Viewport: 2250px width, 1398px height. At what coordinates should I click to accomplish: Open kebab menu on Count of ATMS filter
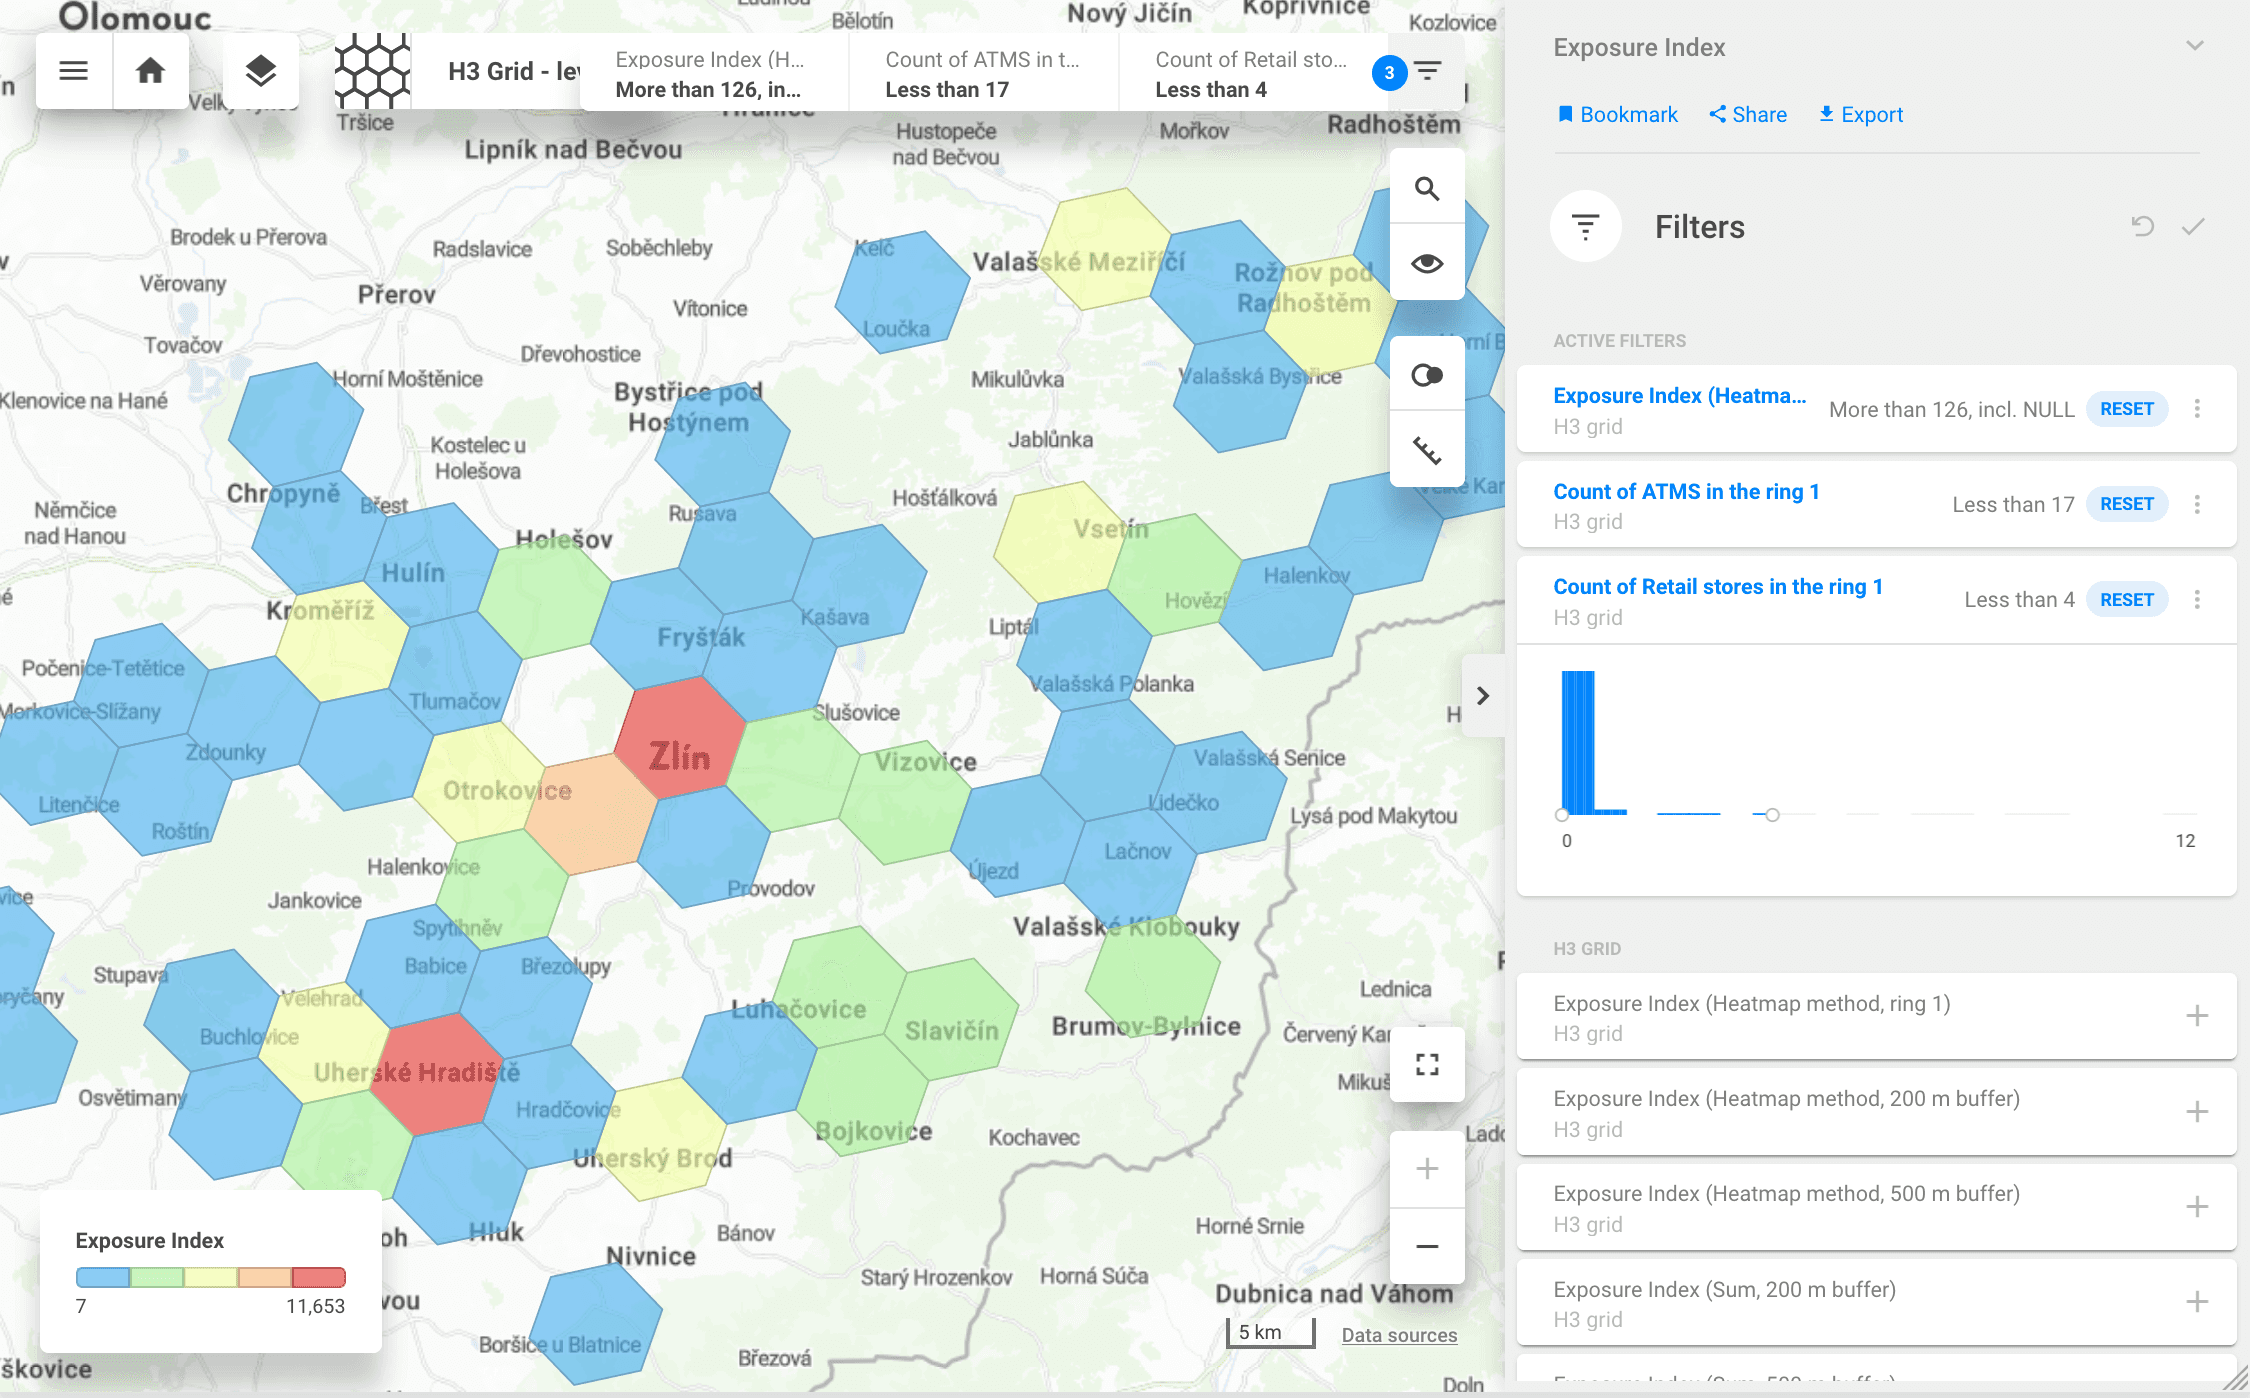click(x=2197, y=504)
